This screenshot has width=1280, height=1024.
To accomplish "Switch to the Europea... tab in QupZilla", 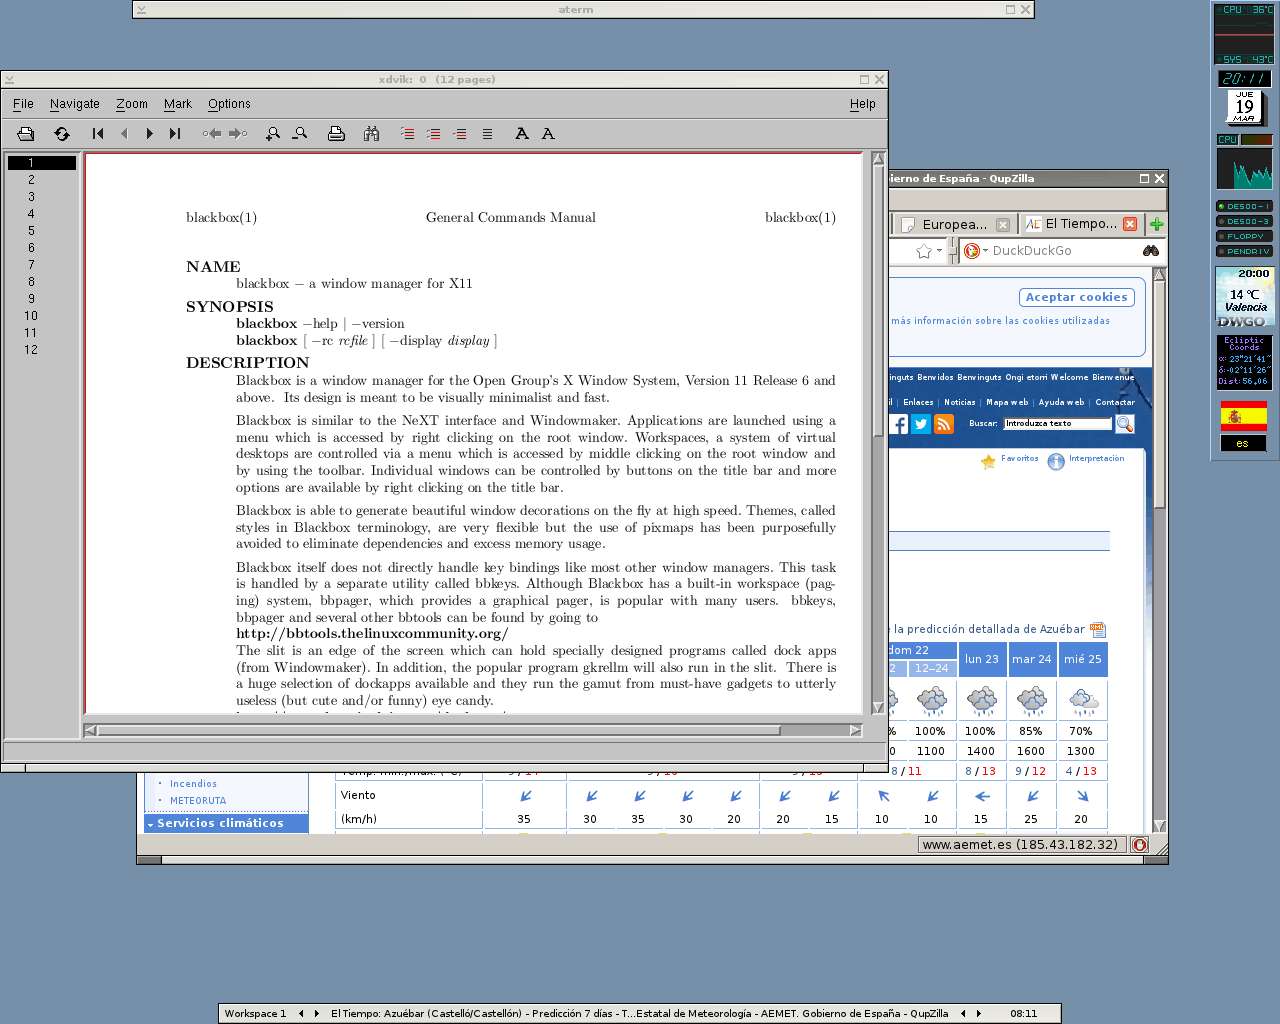I will point(954,224).
